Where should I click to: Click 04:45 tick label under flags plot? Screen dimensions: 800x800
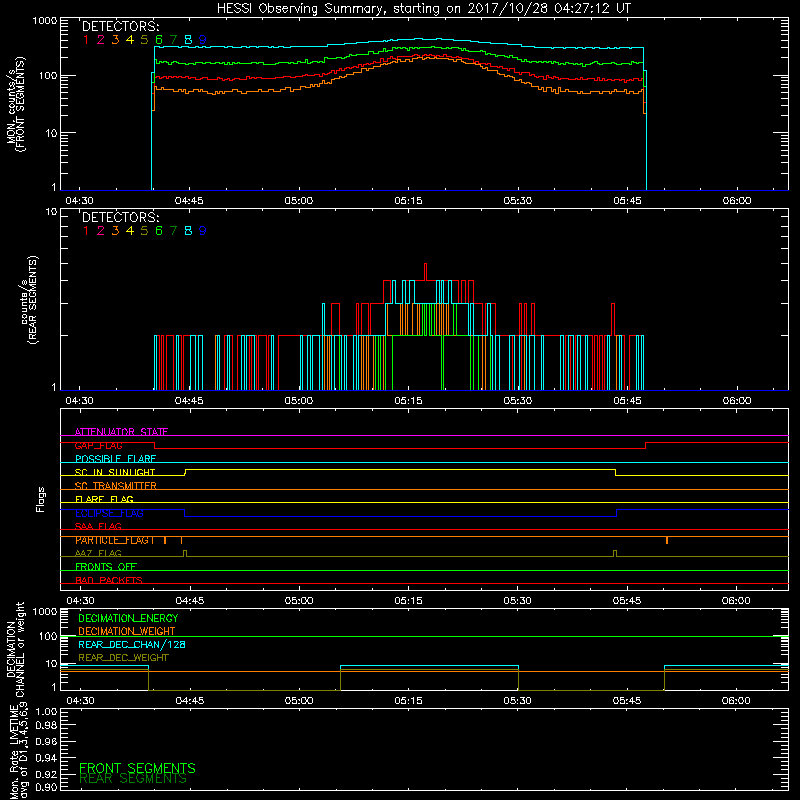190,601
